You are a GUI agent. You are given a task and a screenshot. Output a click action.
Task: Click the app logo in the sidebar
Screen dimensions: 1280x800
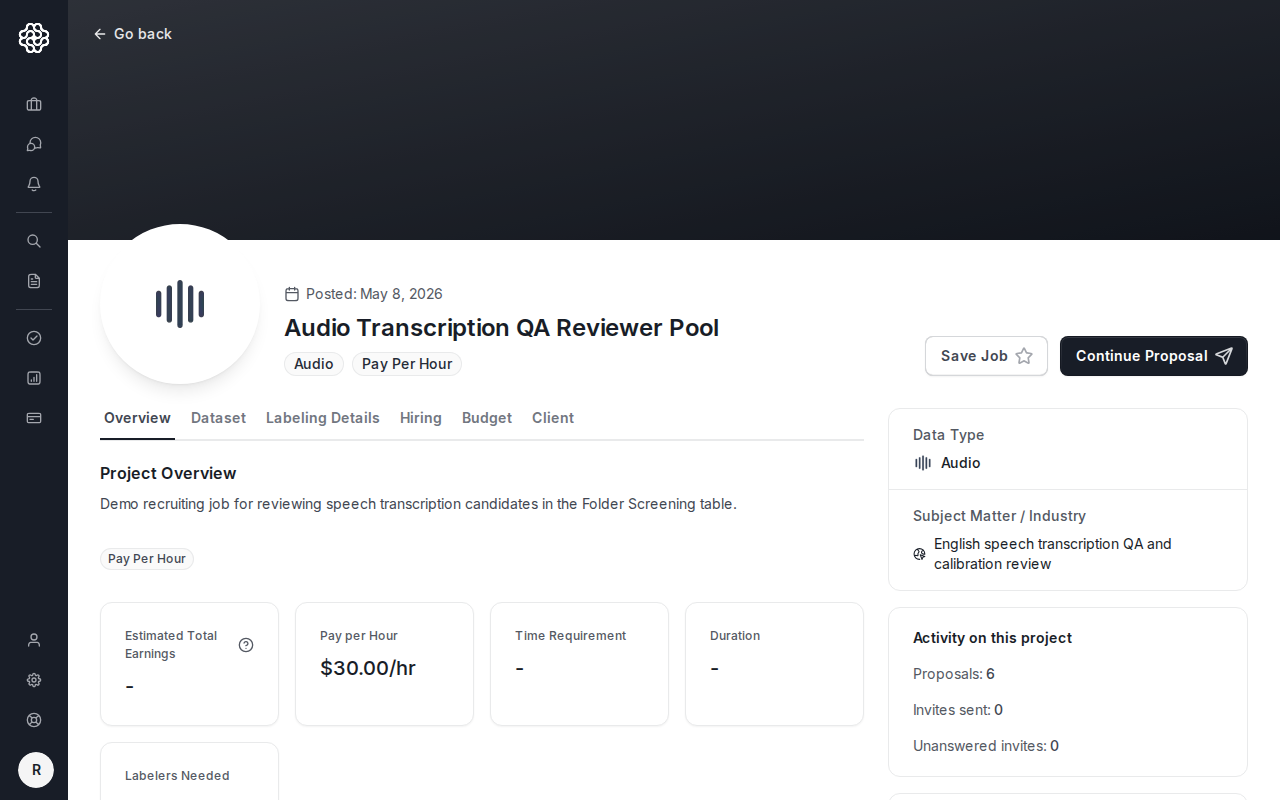(34, 38)
